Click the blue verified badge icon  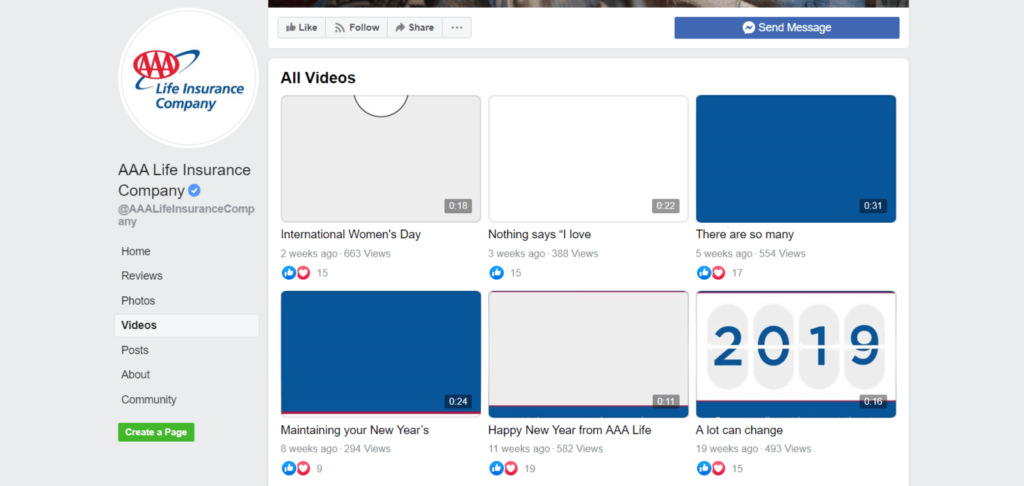[196, 190]
